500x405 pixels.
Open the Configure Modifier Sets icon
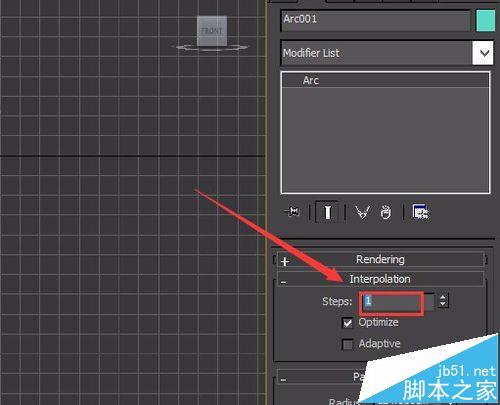[420, 212]
